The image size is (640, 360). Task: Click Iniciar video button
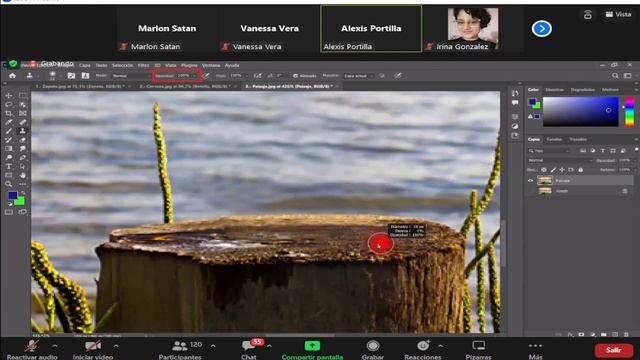(93, 350)
